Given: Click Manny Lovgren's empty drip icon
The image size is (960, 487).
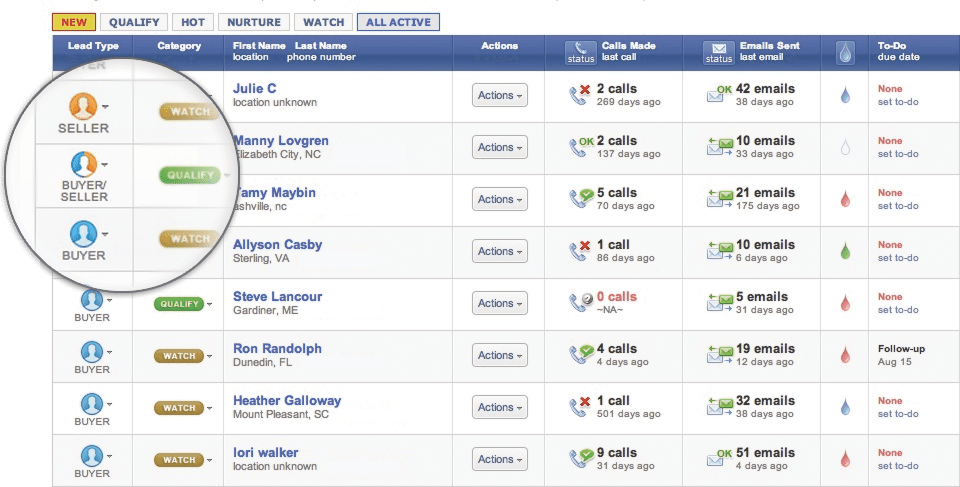Looking at the screenshot, I should pyautogui.click(x=845, y=147).
